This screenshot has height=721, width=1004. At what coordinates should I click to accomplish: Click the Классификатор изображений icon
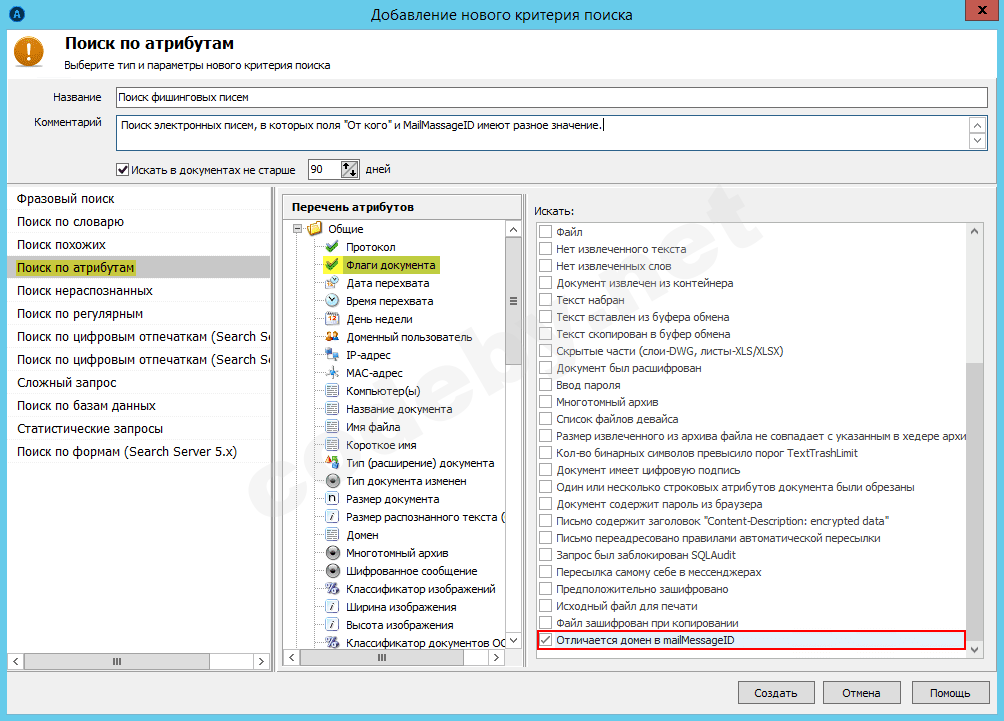332,588
